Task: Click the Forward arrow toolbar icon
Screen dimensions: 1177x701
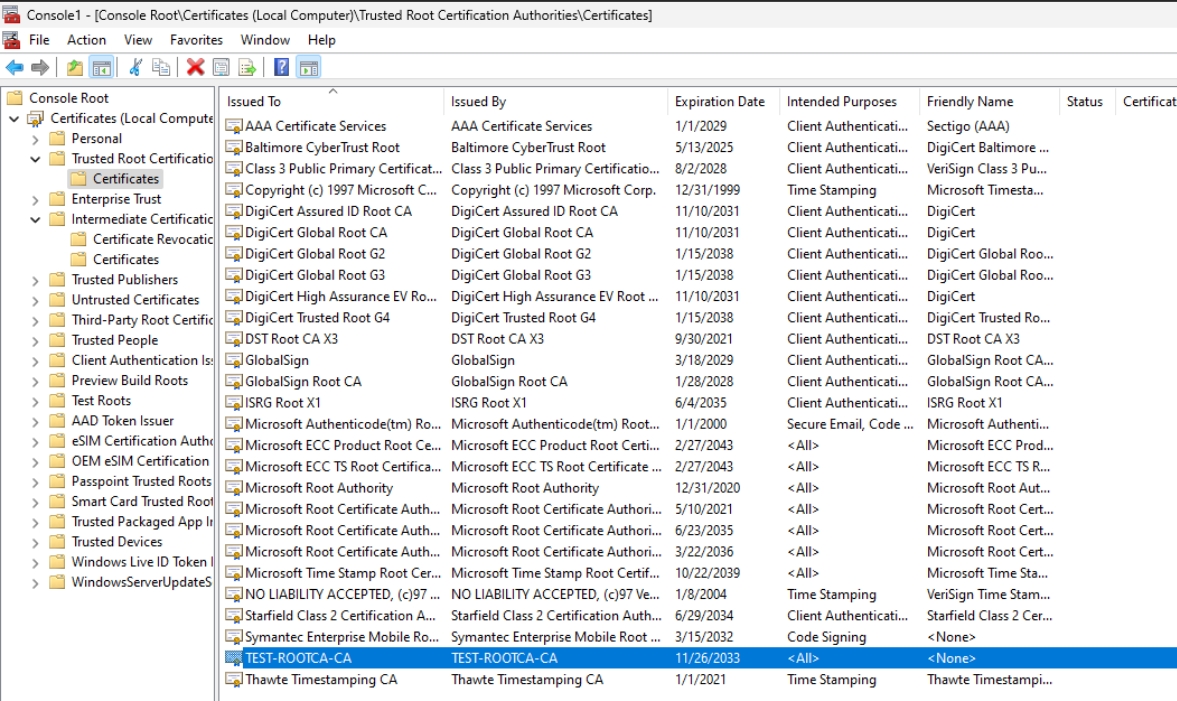Action: [41, 68]
